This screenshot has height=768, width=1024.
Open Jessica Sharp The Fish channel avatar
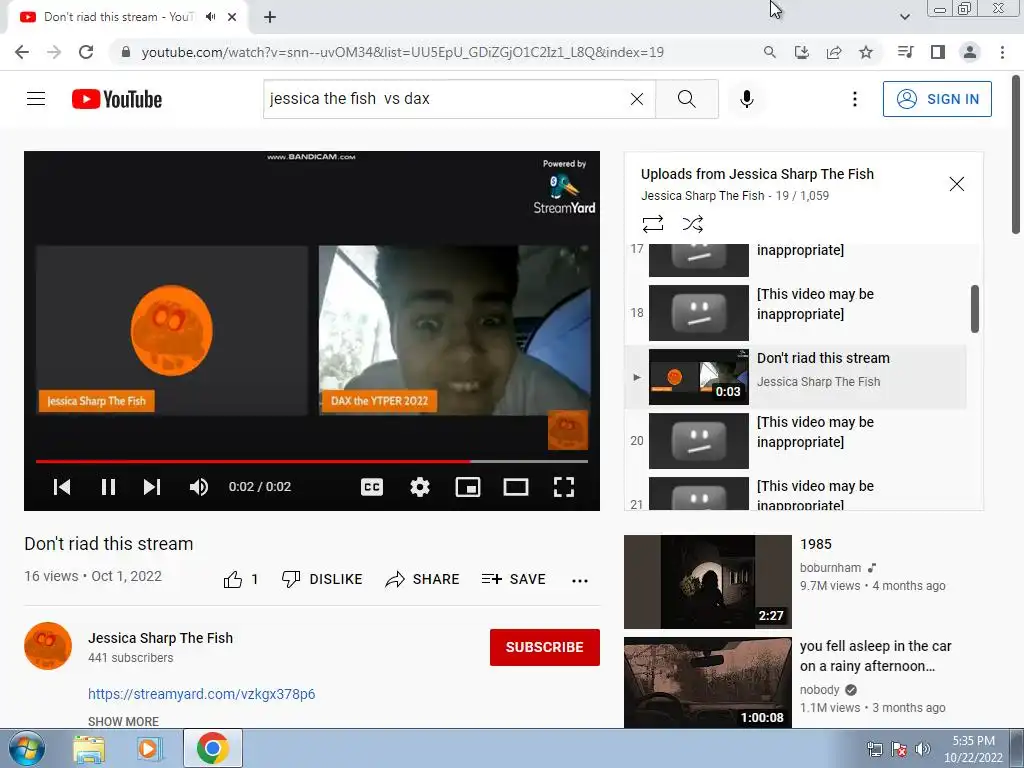click(48, 646)
